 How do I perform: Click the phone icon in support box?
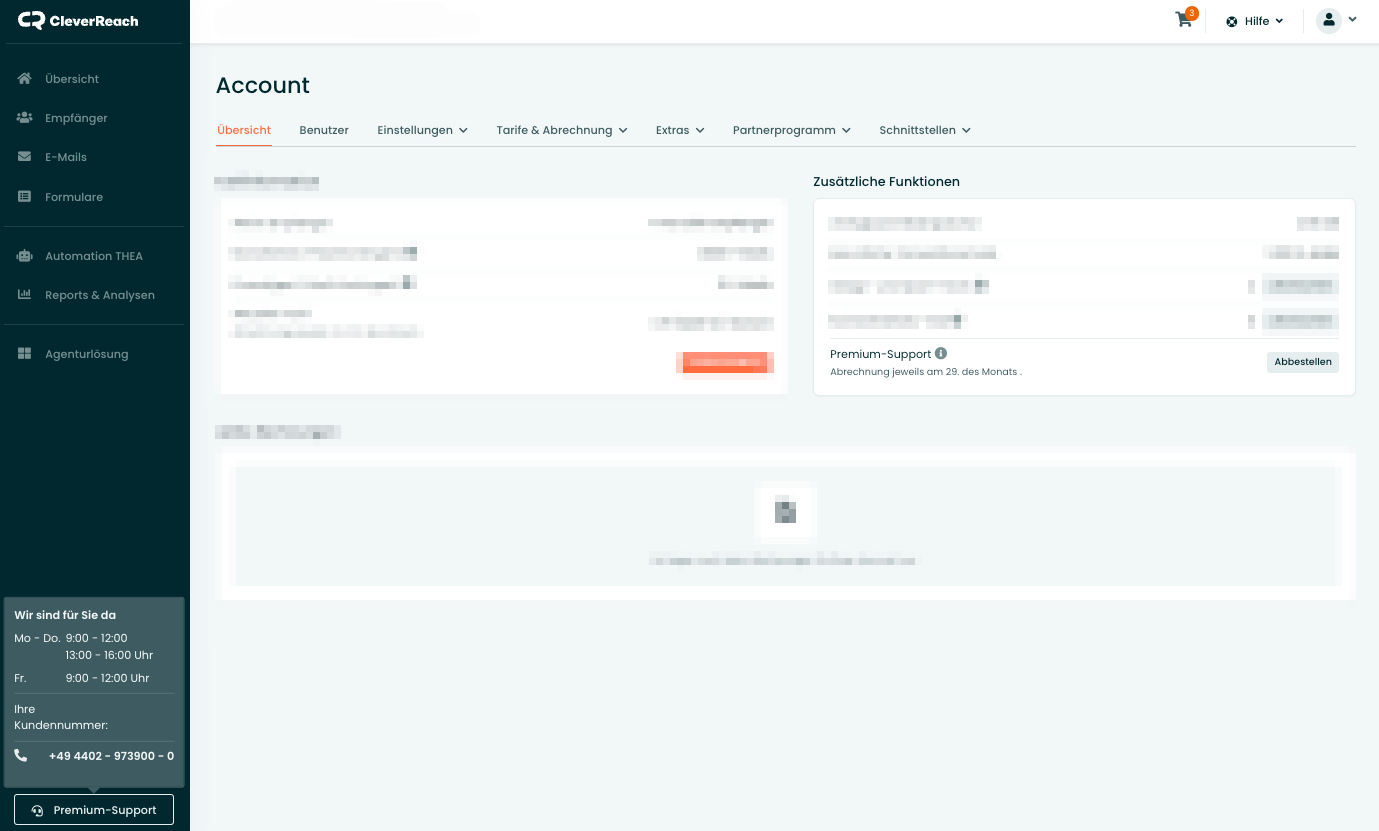coord(21,756)
